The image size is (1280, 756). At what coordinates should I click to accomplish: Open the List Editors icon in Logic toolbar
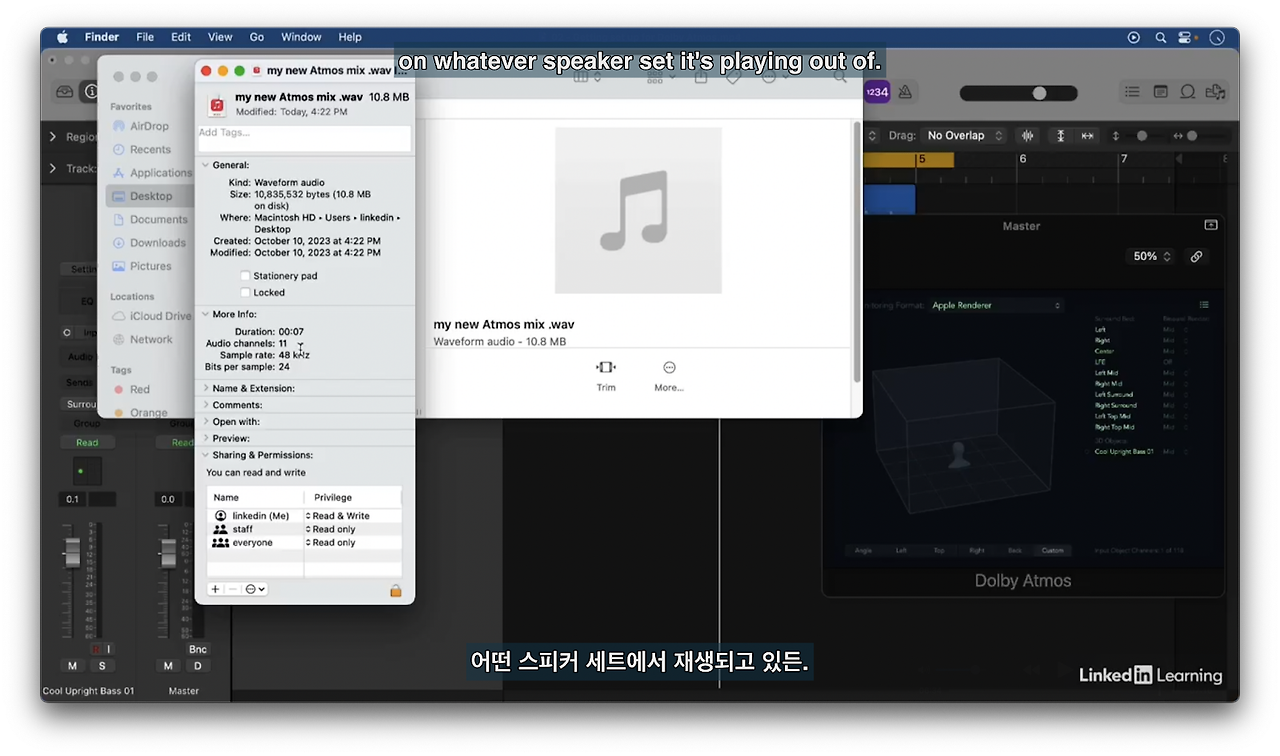pos(1132,92)
